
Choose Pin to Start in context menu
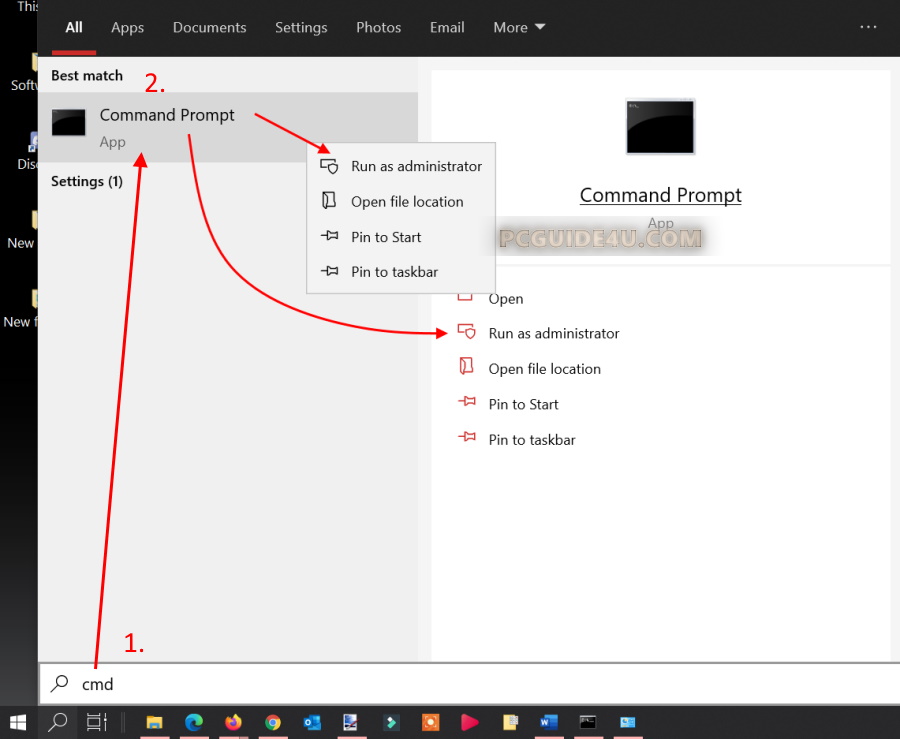[385, 237]
